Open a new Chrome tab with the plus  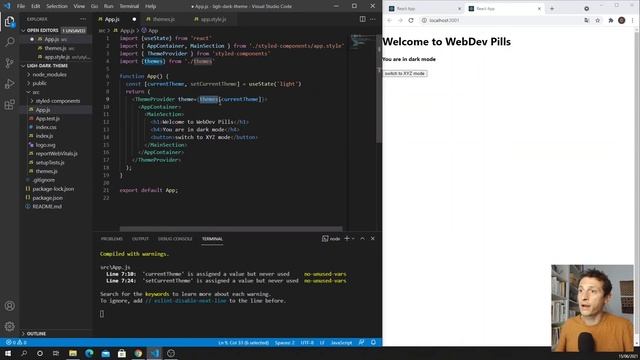pos(552,9)
